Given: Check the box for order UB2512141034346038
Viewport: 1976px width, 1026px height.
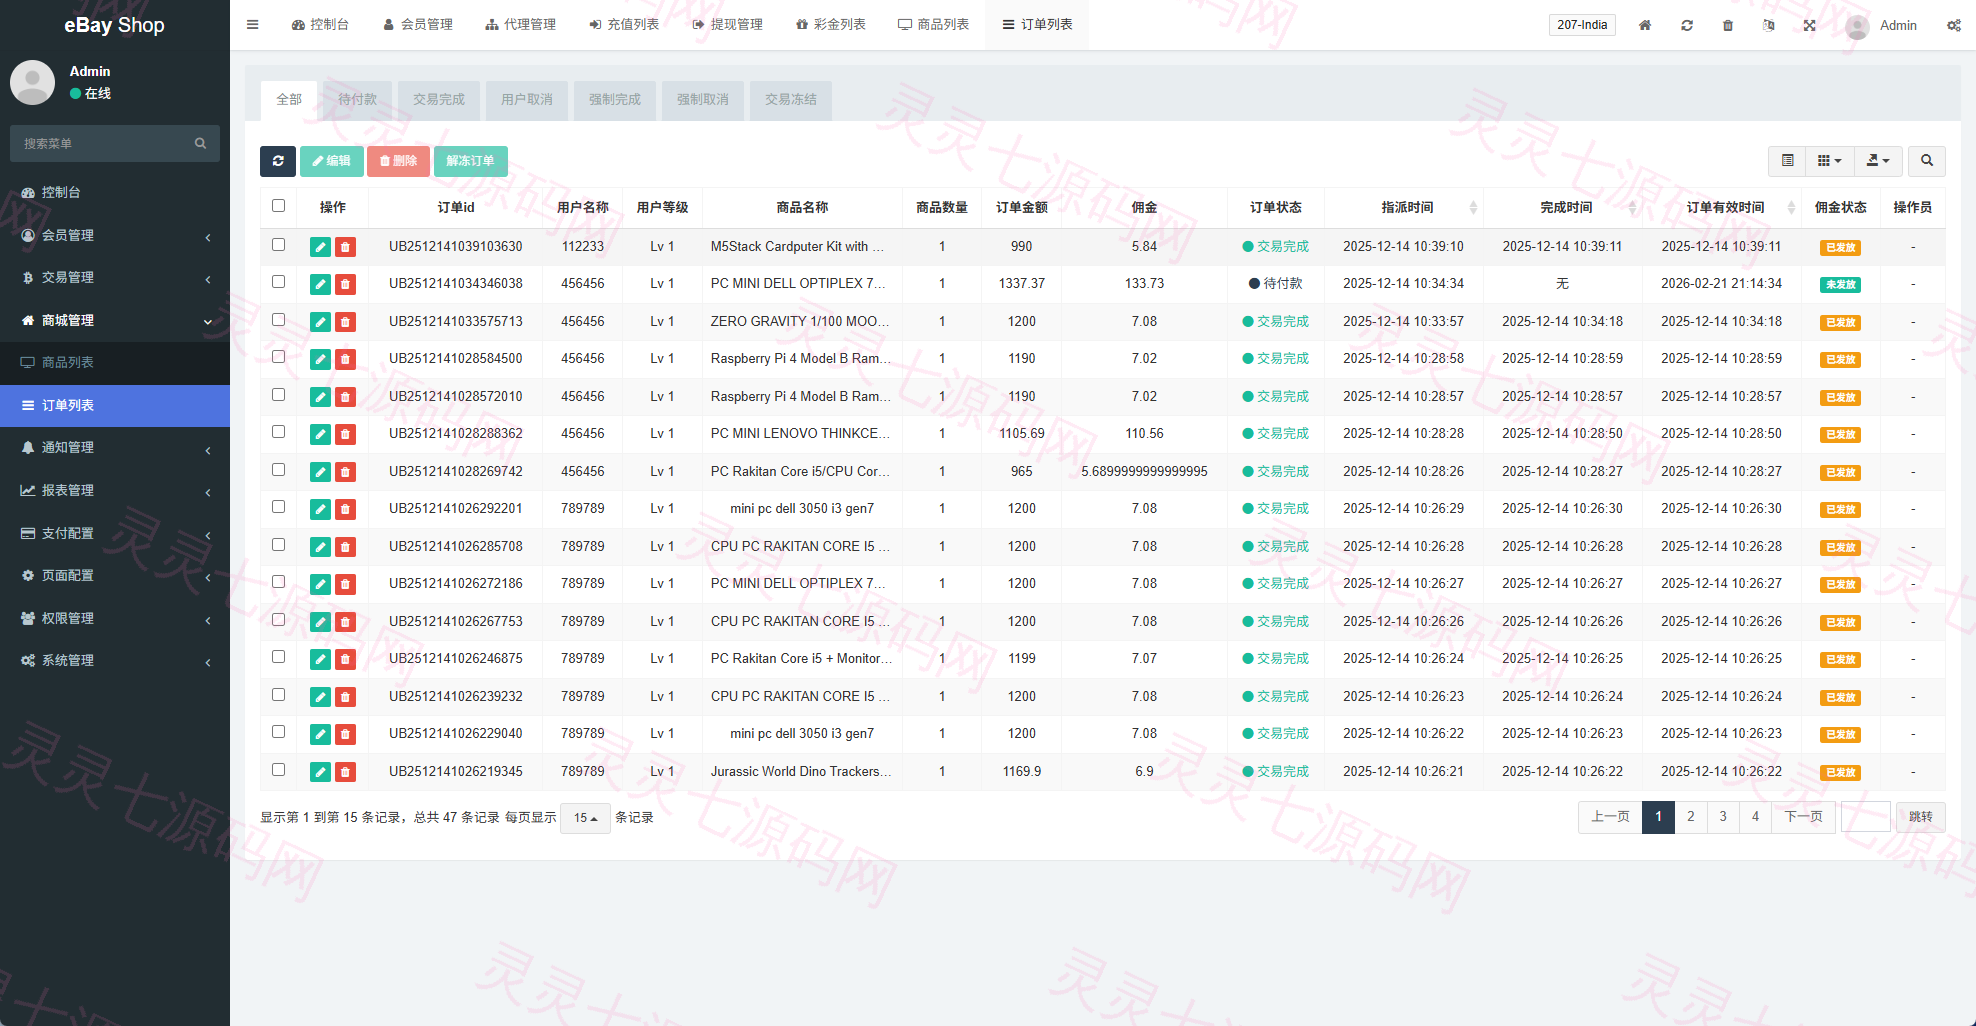Looking at the screenshot, I should 279,282.
